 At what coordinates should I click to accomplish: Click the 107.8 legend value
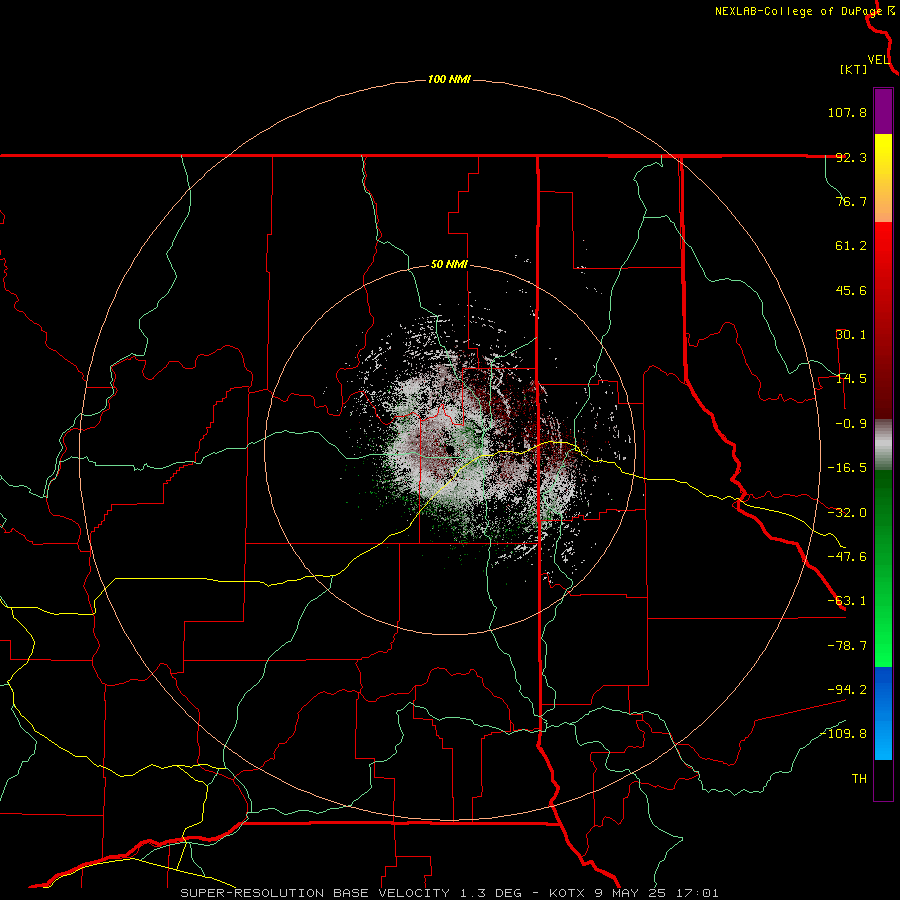tap(847, 112)
